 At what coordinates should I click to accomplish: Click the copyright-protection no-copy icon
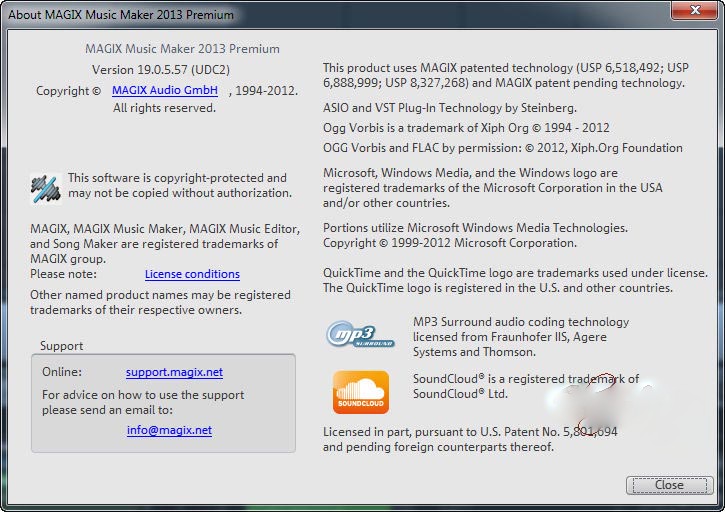coord(45,189)
